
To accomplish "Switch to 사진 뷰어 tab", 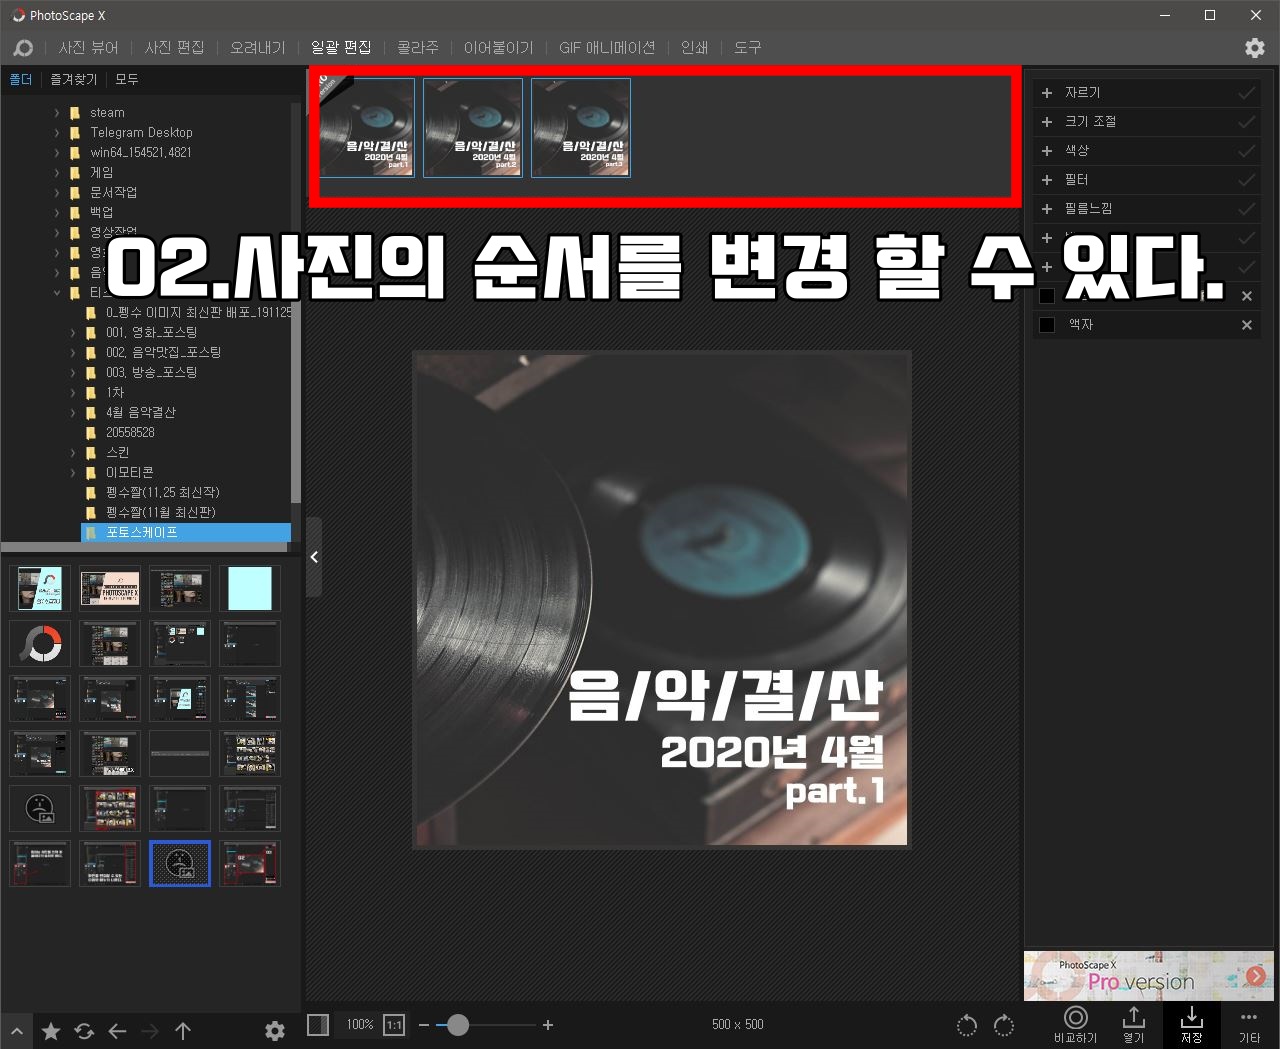I will (88, 48).
